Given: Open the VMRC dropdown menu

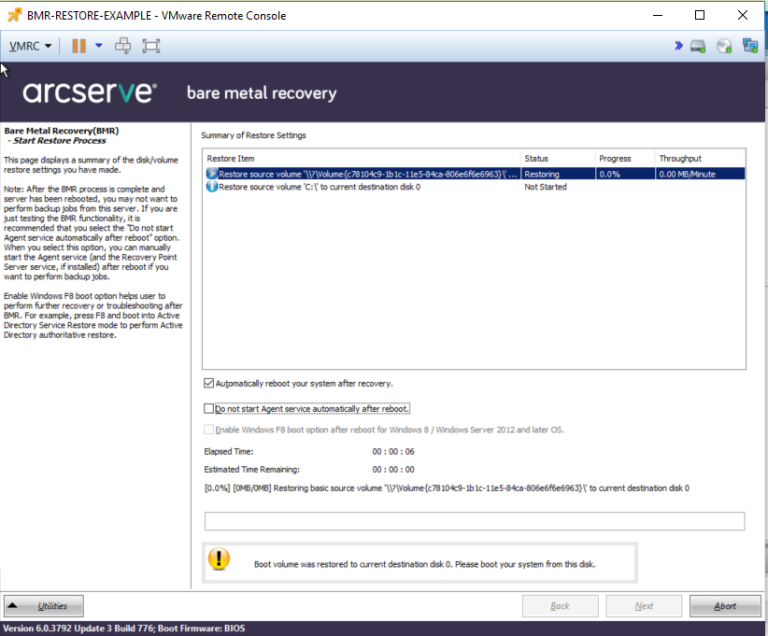Looking at the screenshot, I should click(30, 46).
